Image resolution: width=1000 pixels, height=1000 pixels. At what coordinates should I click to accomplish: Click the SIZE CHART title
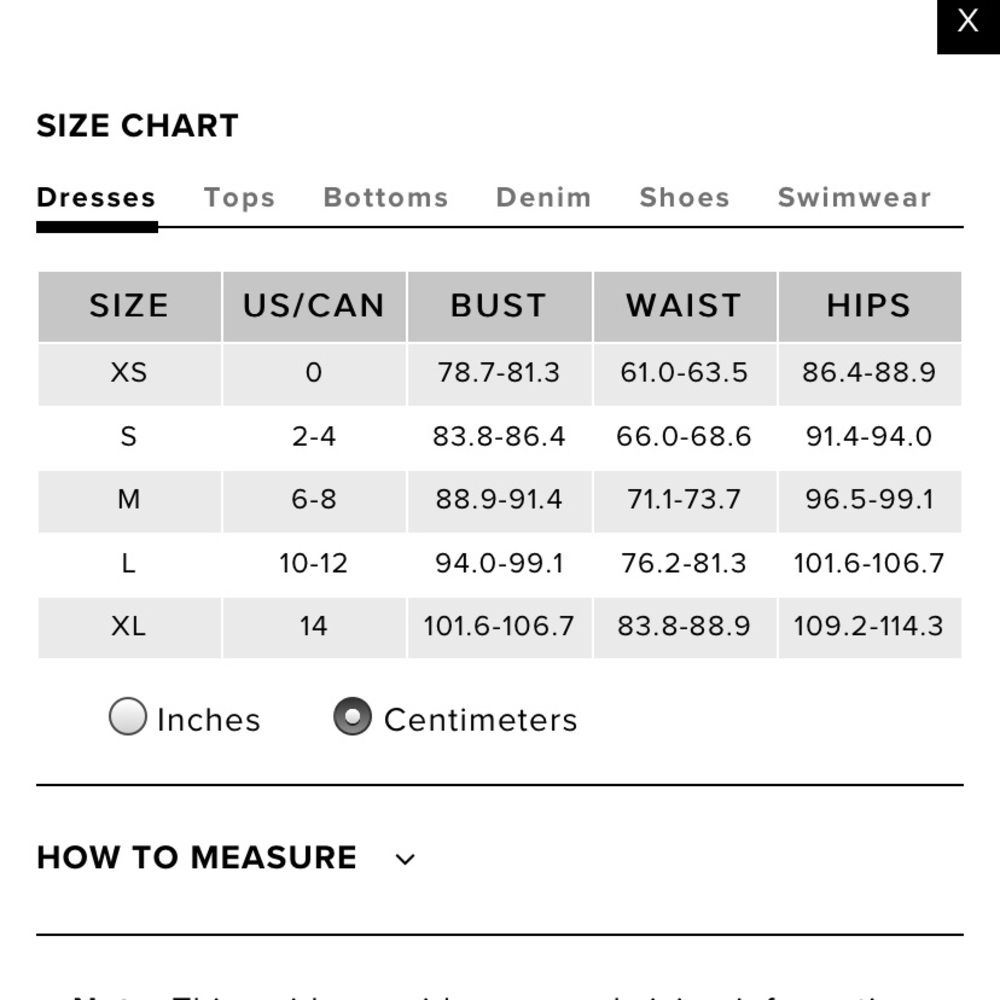click(x=137, y=126)
